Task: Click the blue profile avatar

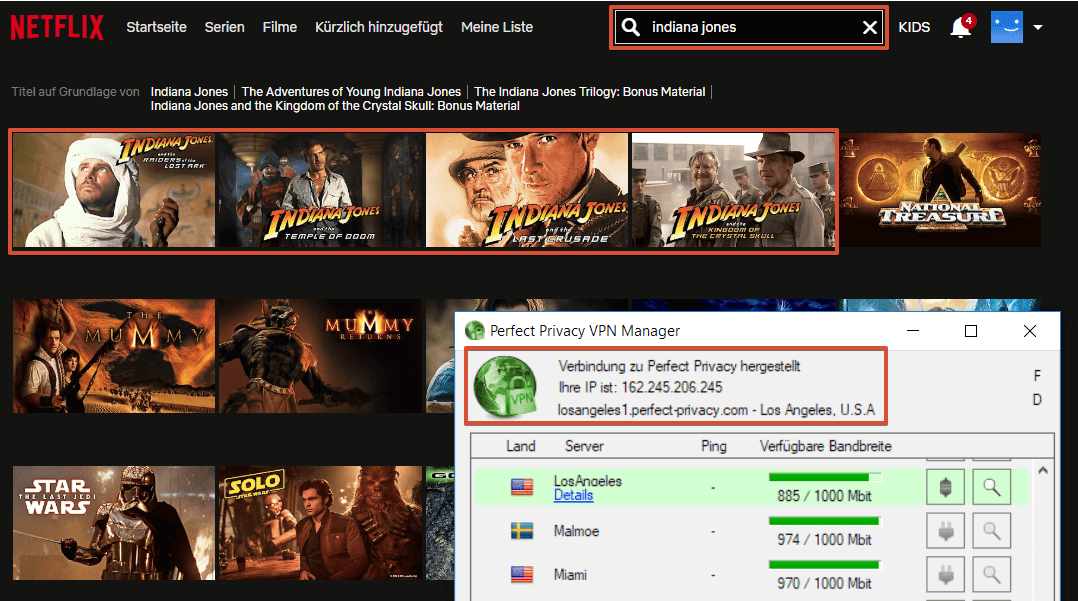Action: (1006, 28)
